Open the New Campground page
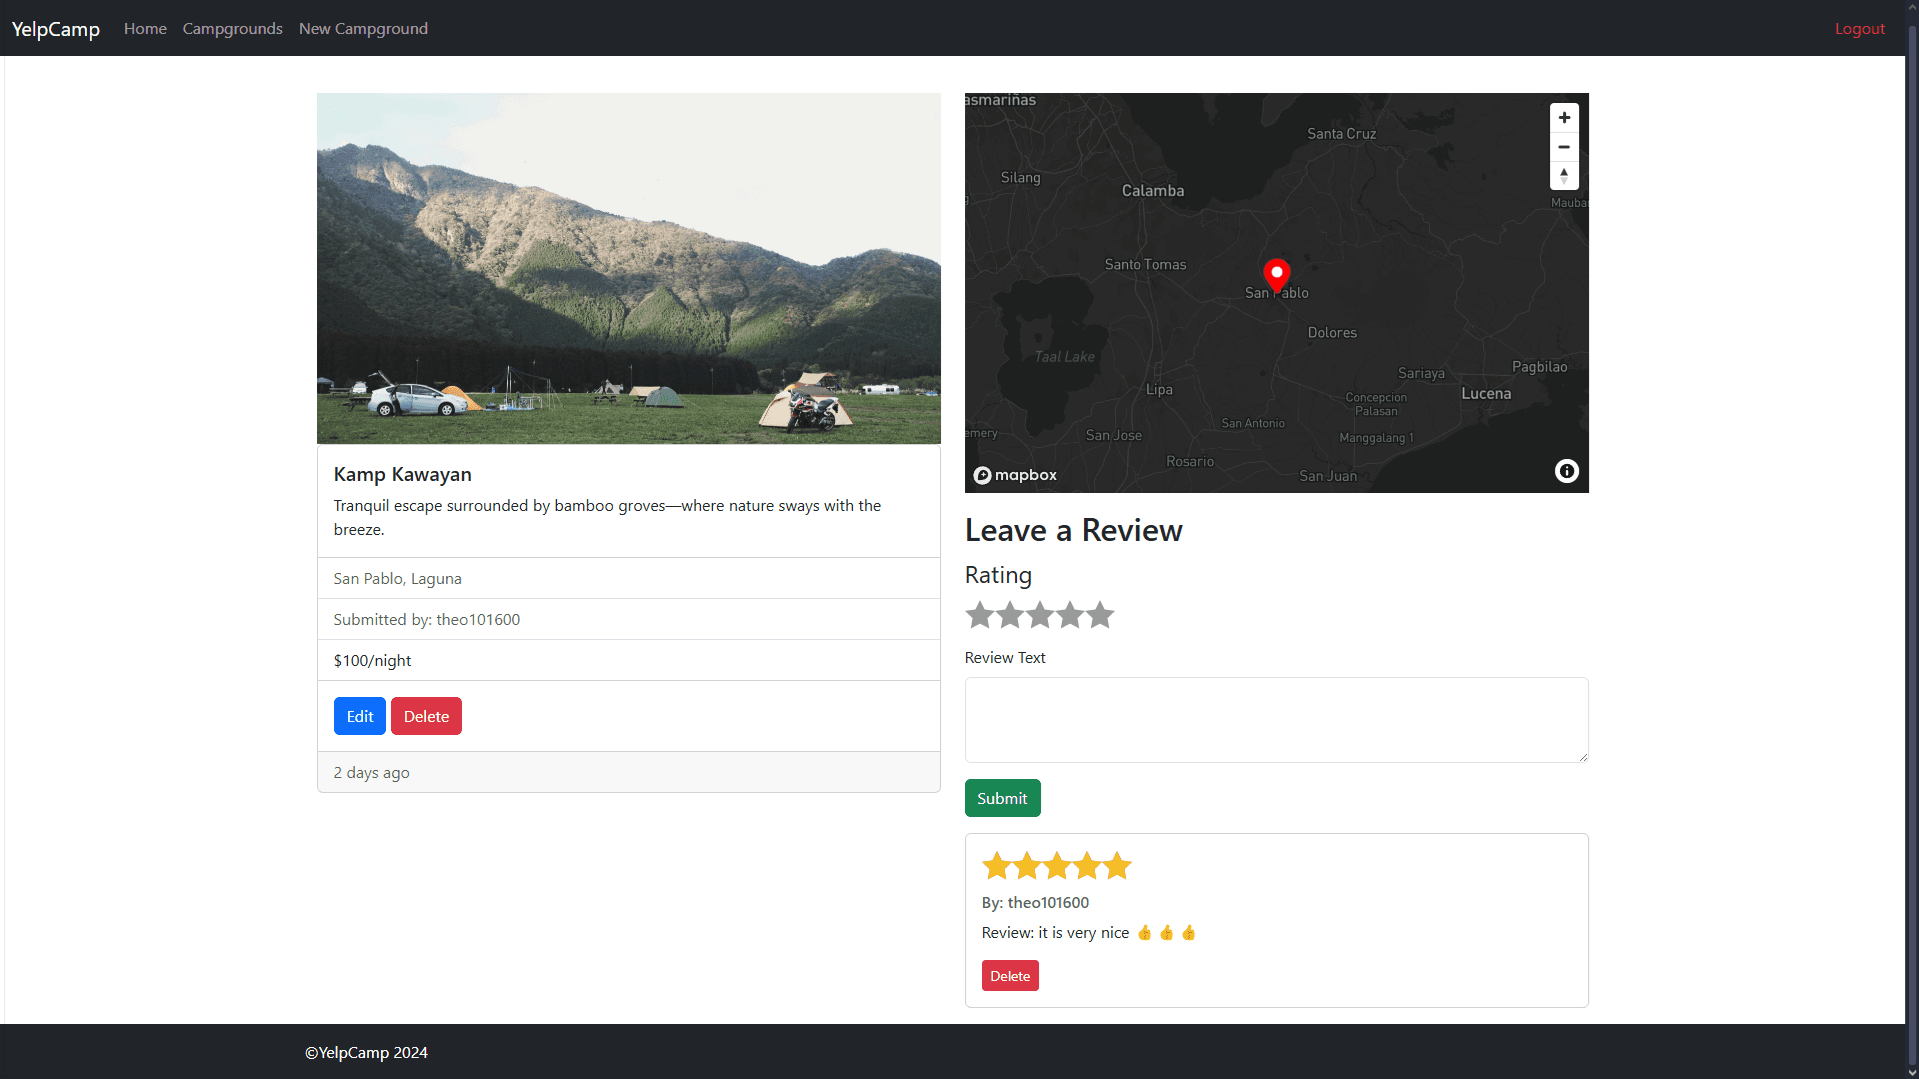Image resolution: width=1919 pixels, height=1079 pixels. point(362,28)
